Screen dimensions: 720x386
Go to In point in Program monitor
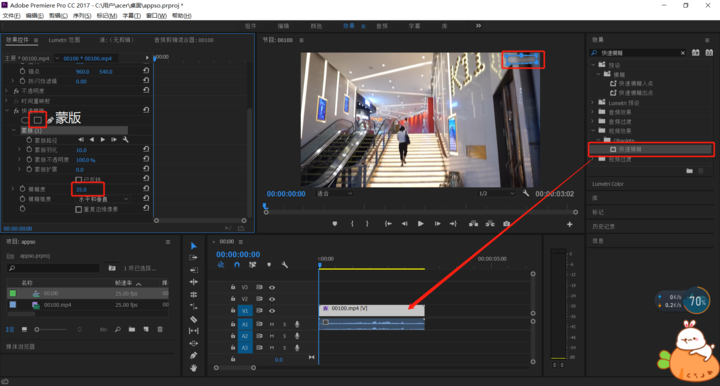tap(388, 224)
